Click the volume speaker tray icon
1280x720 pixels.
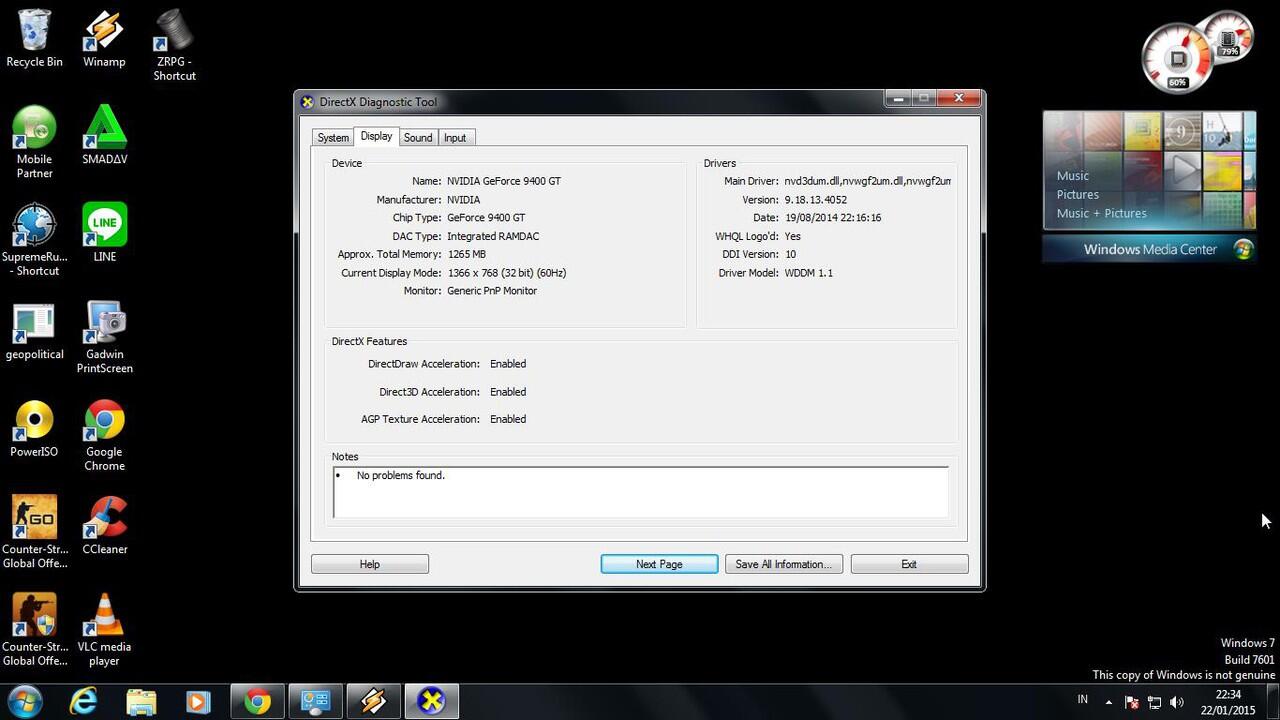[1177, 702]
